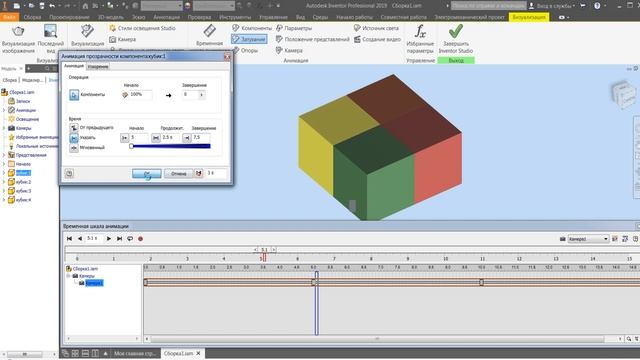Go to animation start on timeline
This screenshot has height=360, width=640.
tap(69, 239)
